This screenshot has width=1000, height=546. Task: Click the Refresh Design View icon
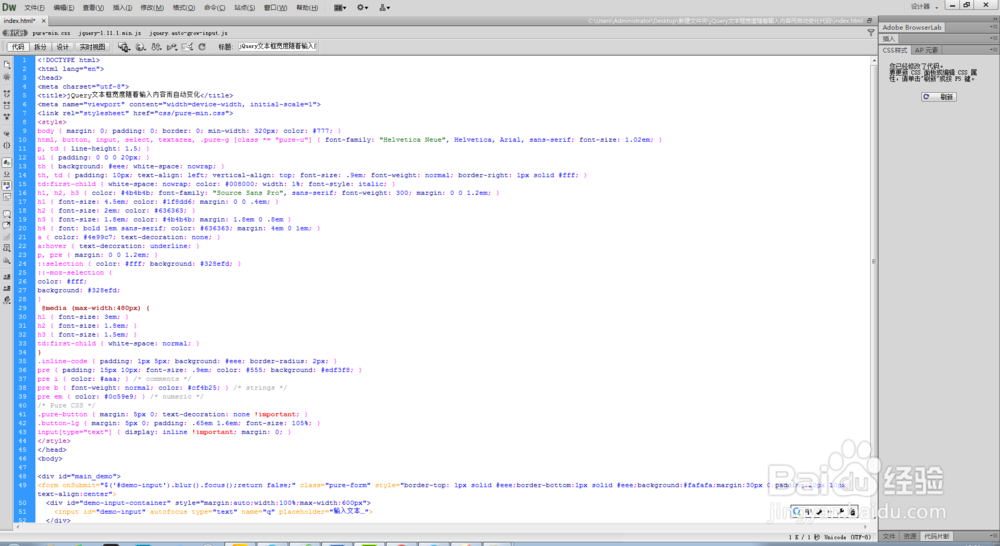pyautogui.click(x=202, y=47)
